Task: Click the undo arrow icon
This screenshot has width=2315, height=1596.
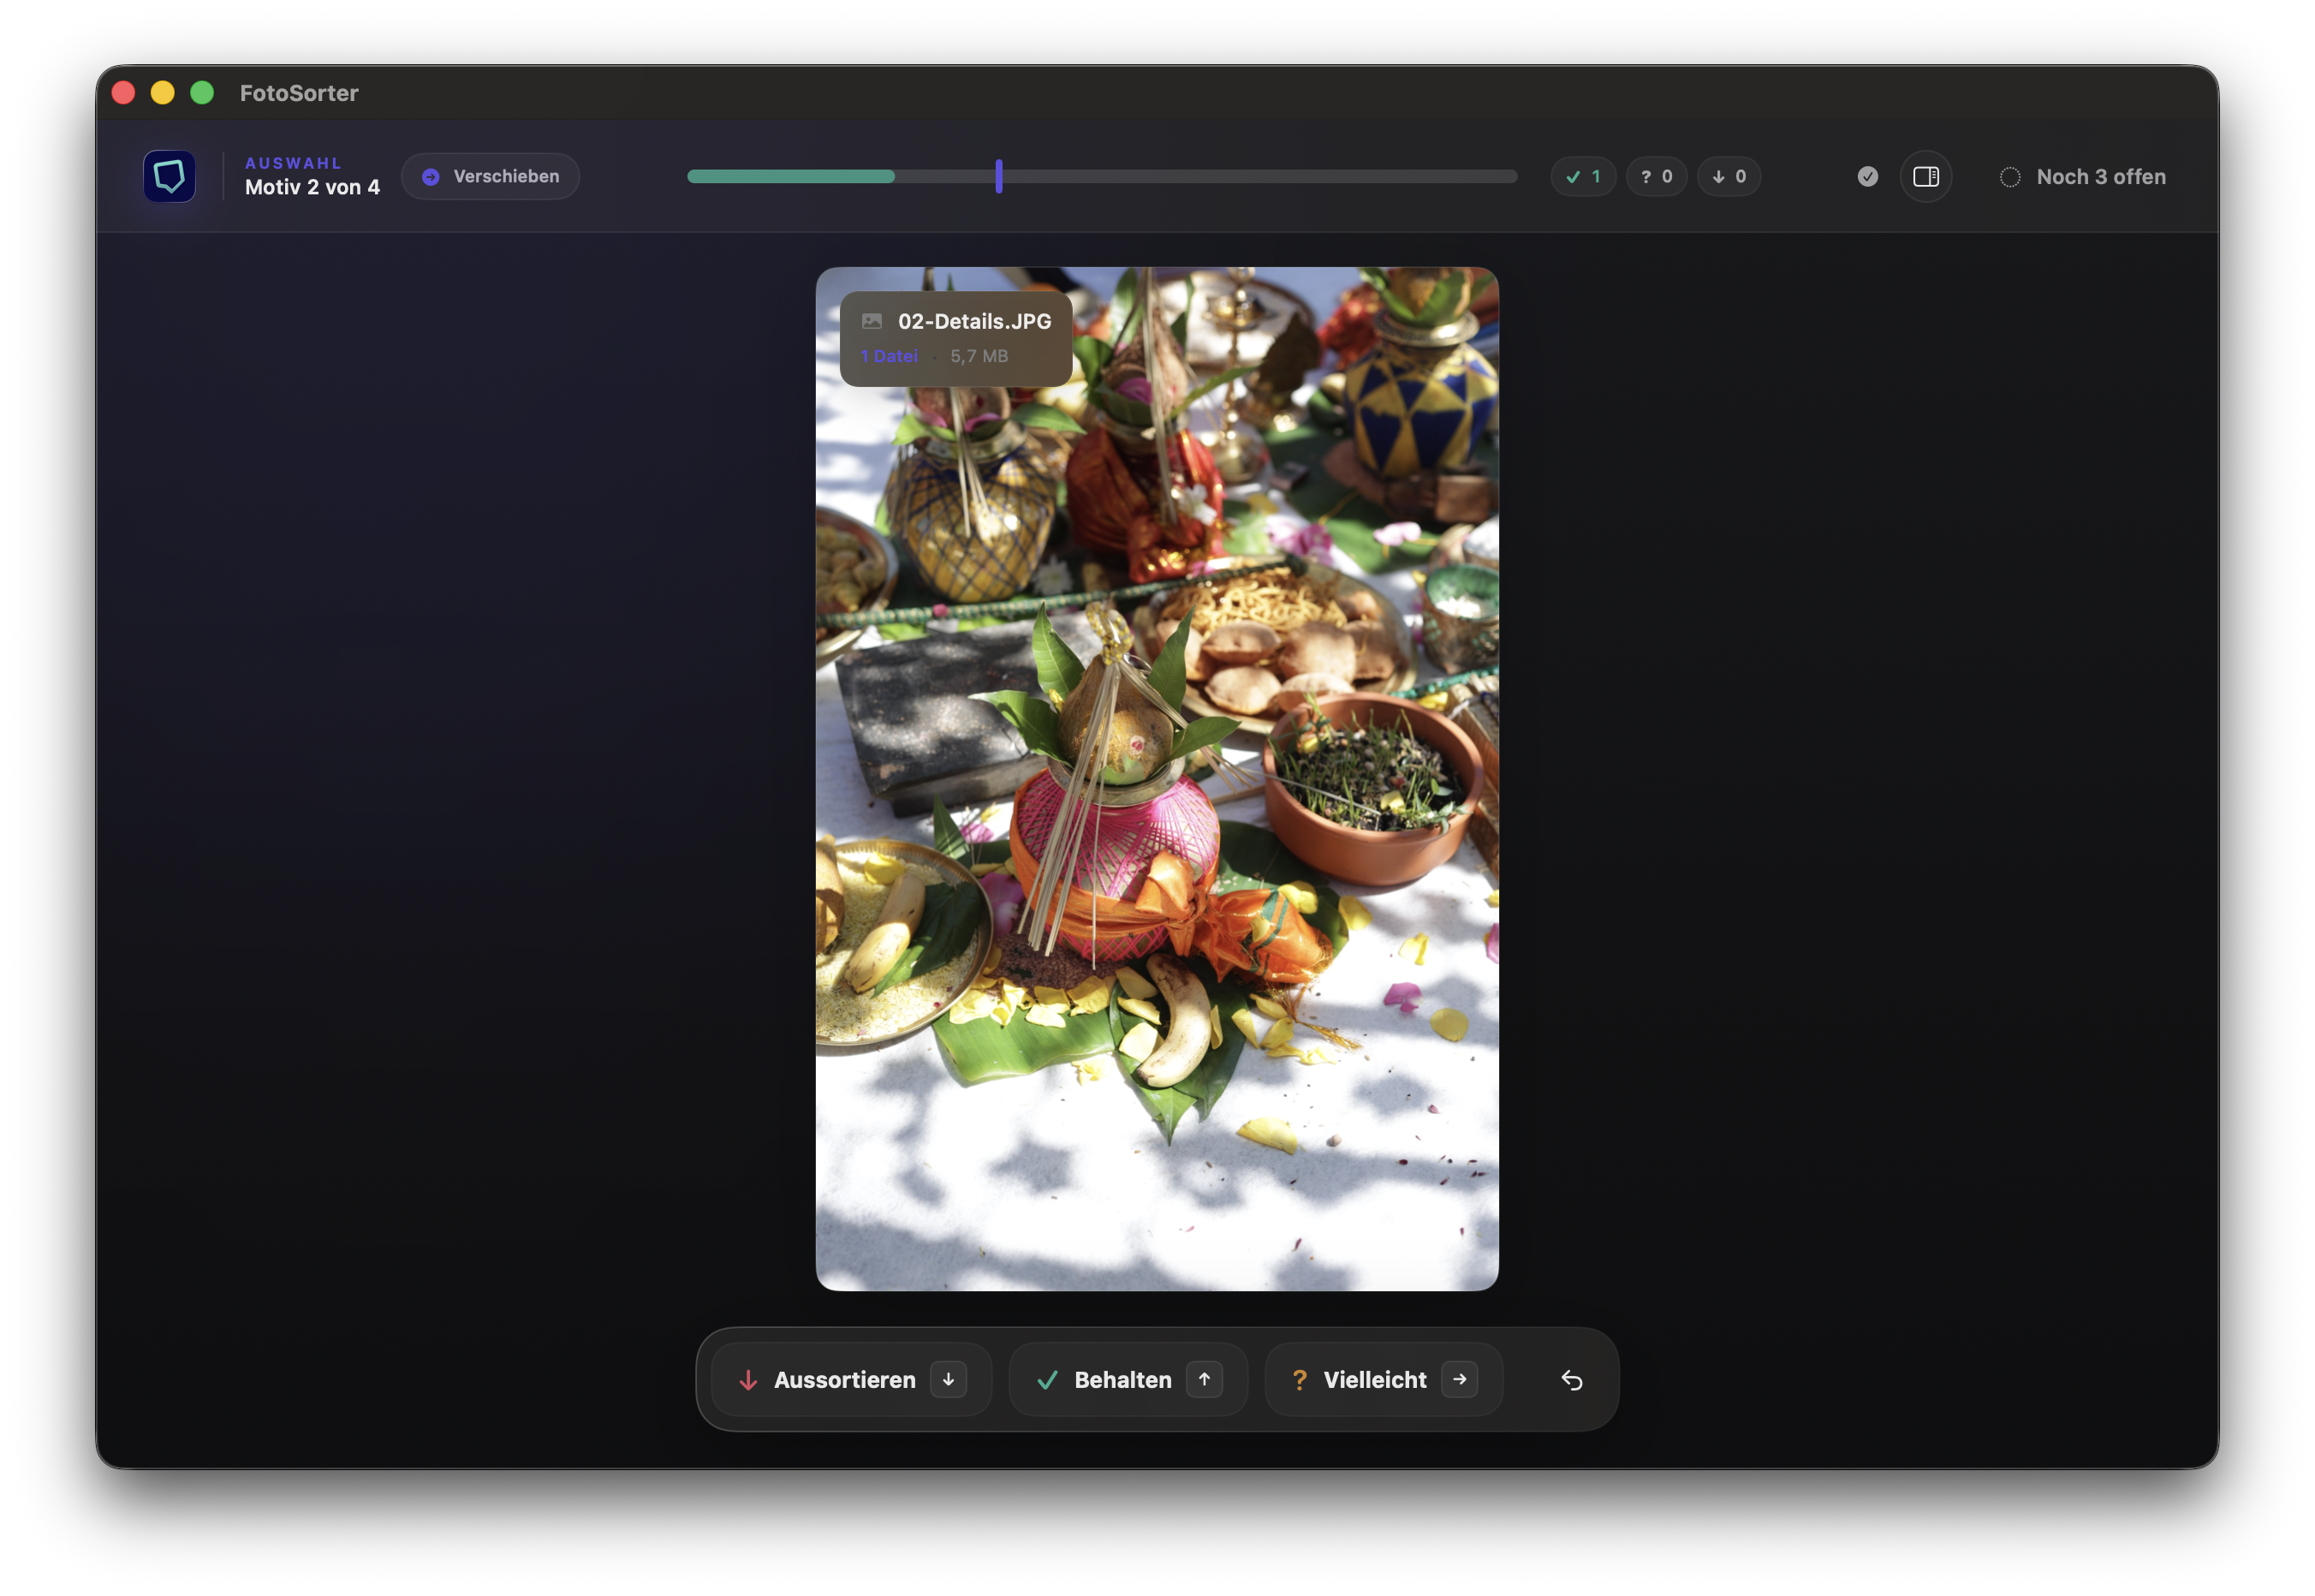Action: tap(1571, 1380)
